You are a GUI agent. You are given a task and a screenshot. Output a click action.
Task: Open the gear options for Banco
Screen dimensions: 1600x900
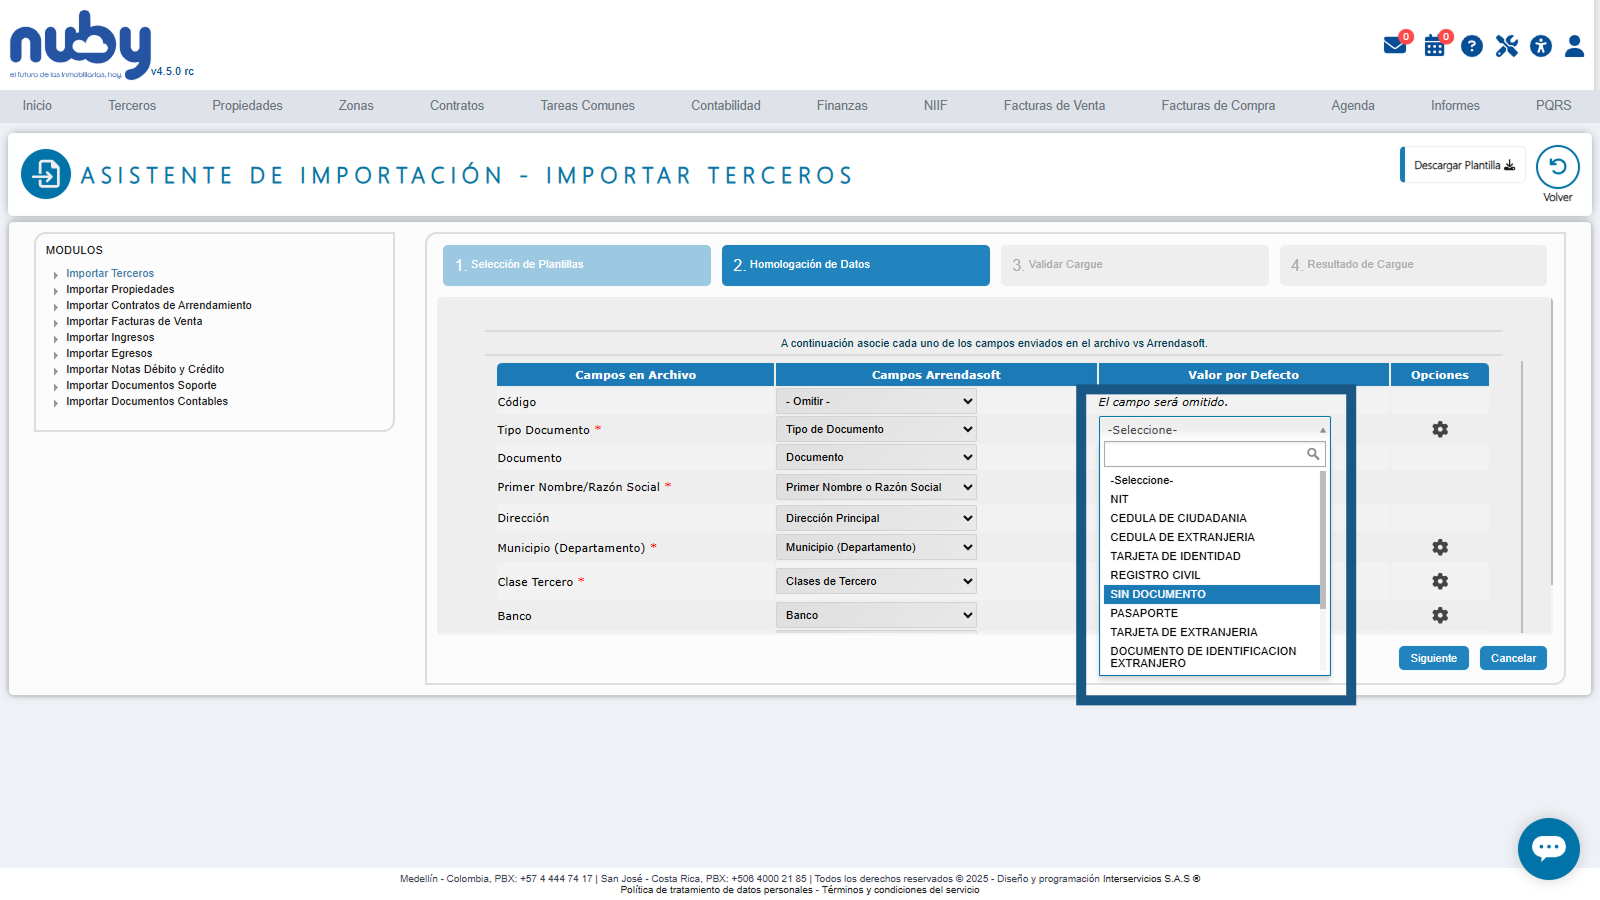(1440, 615)
